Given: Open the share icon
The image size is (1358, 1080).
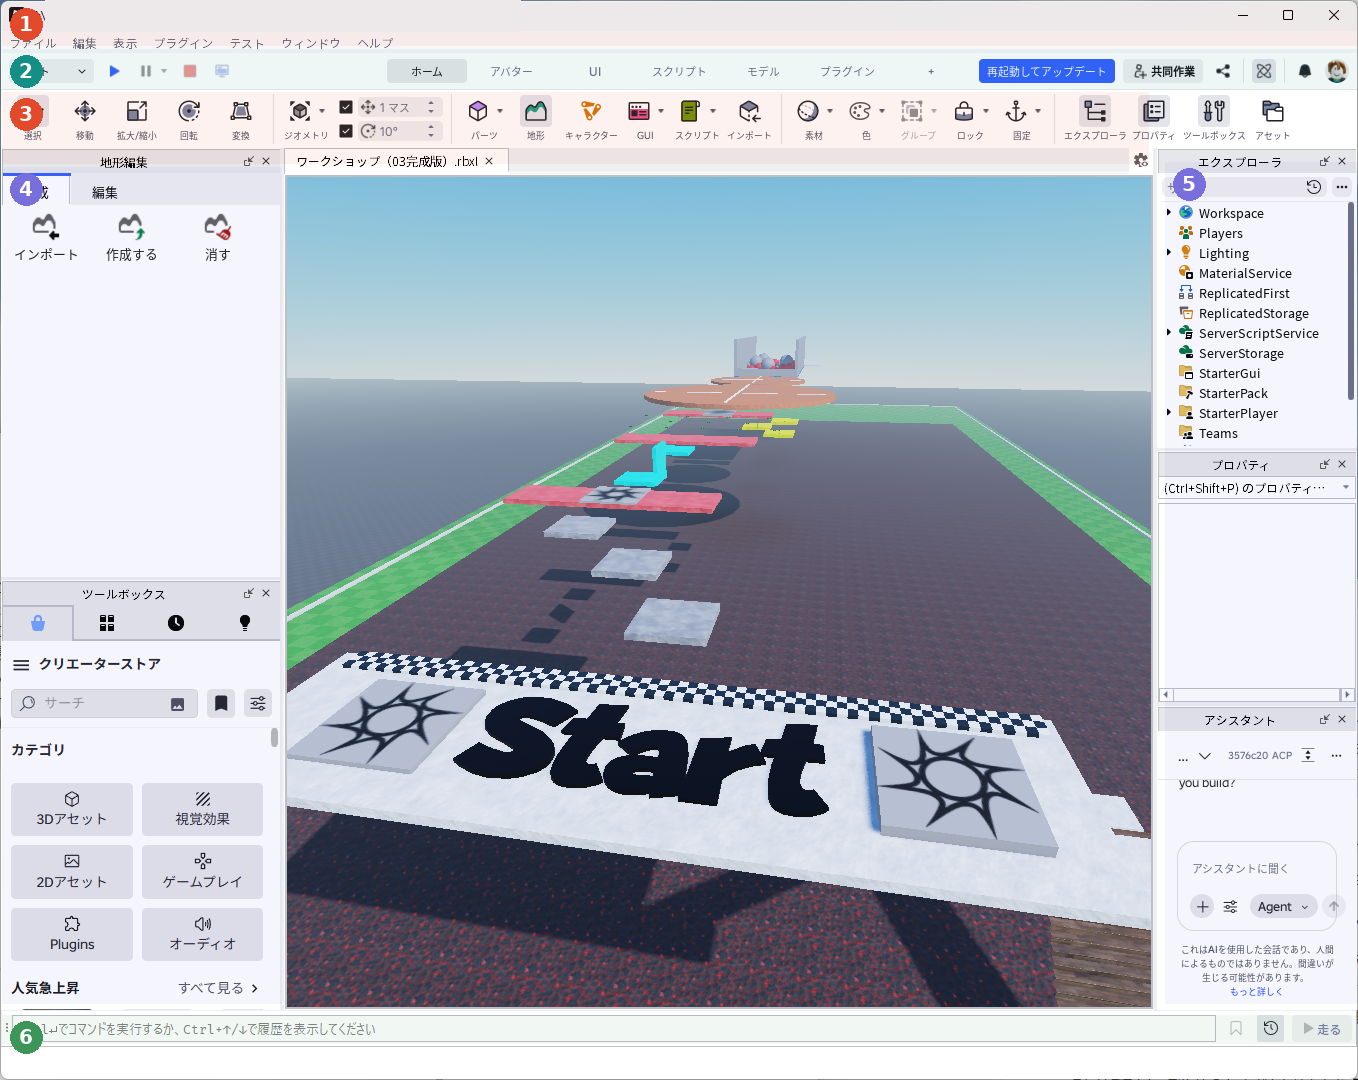Looking at the screenshot, I should pyautogui.click(x=1223, y=71).
